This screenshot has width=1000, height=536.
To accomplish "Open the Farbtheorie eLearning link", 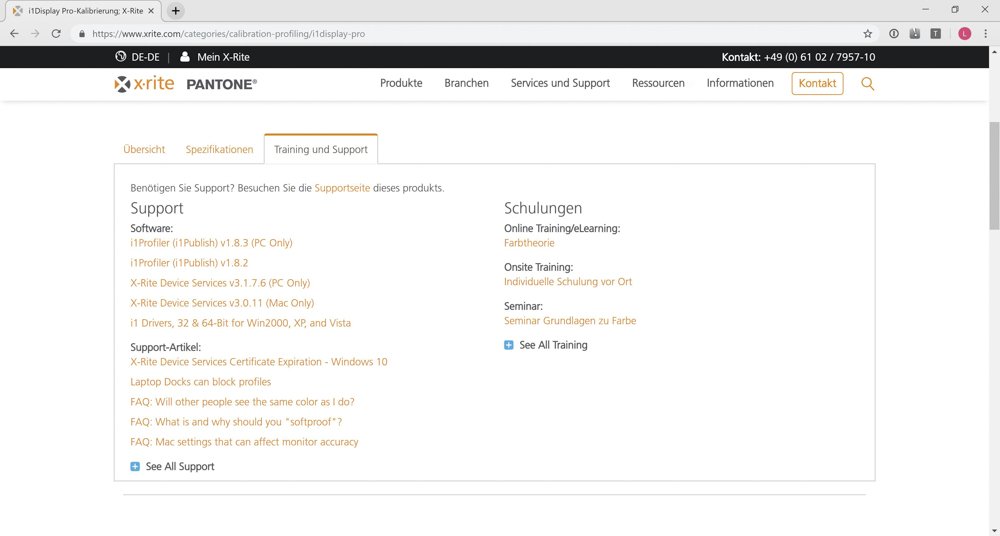I will tap(529, 243).
